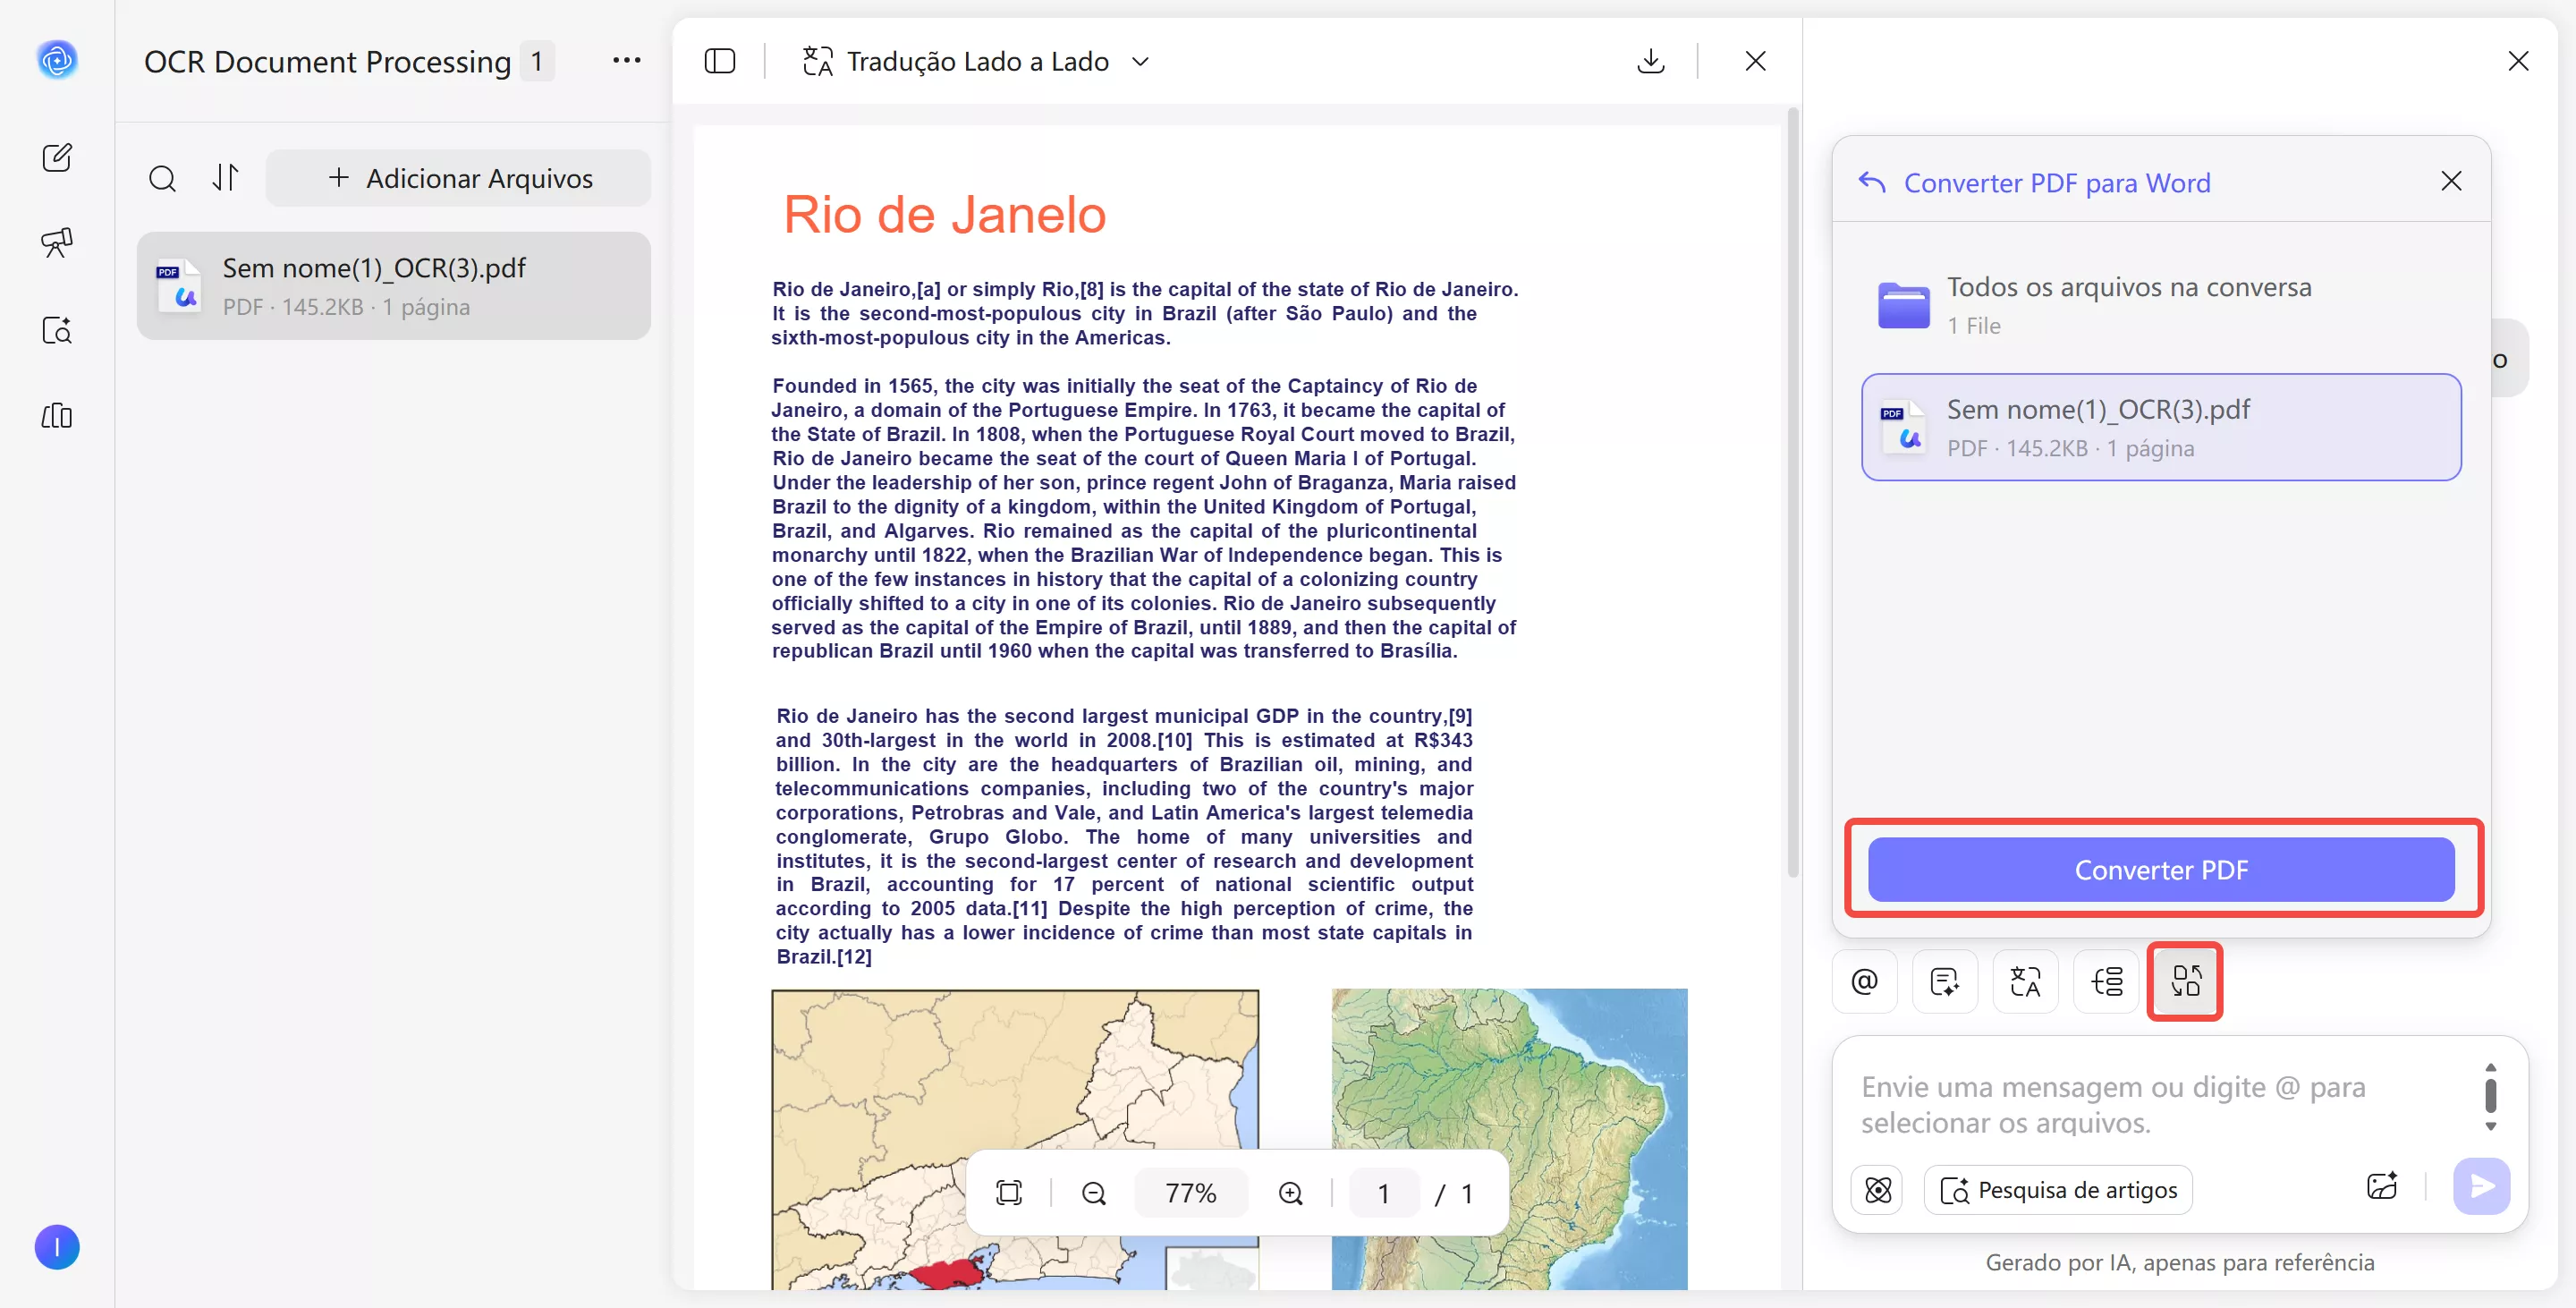This screenshot has width=2576, height=1308.
Task: Expand Todos os arquivos na conversa
Action: tap(2129, 303)
